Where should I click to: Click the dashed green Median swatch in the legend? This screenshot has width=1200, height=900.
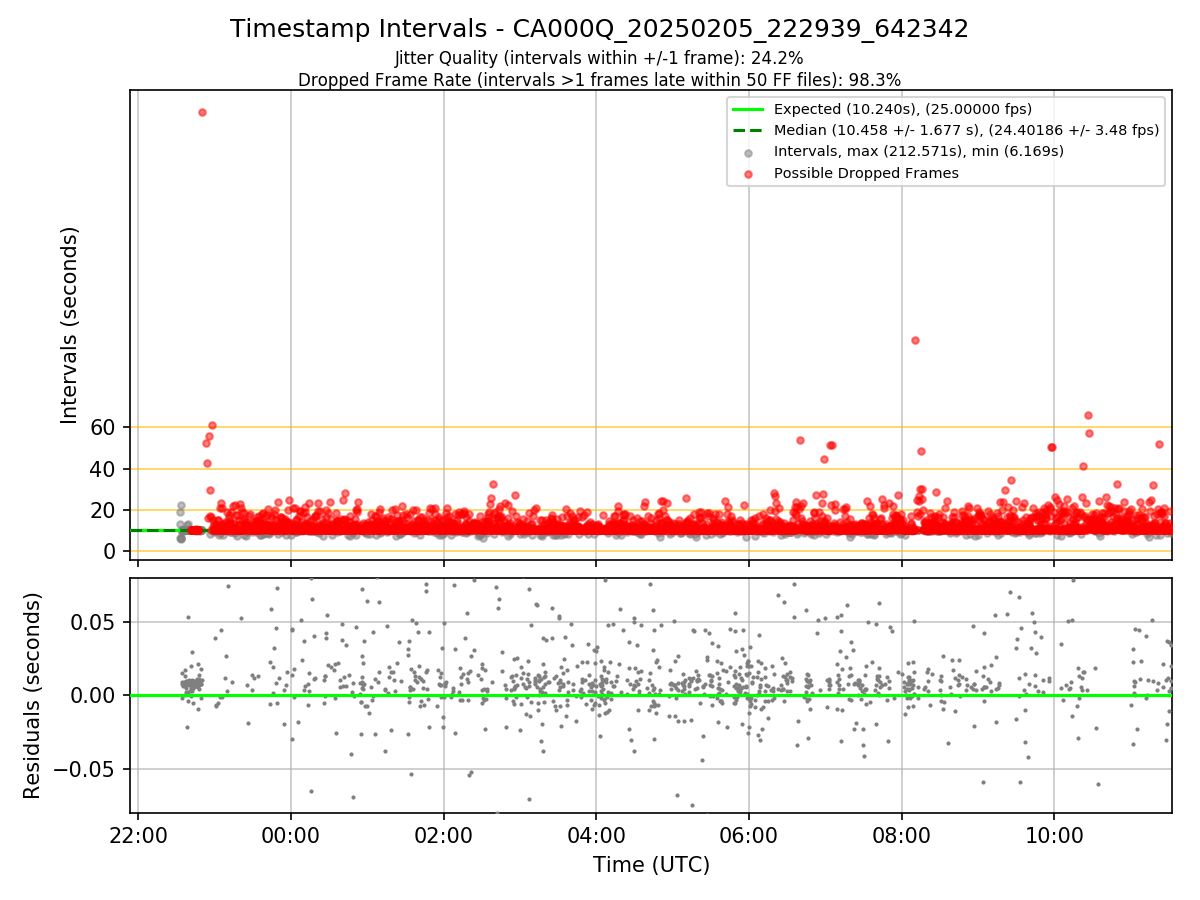[x=748, y=130]
